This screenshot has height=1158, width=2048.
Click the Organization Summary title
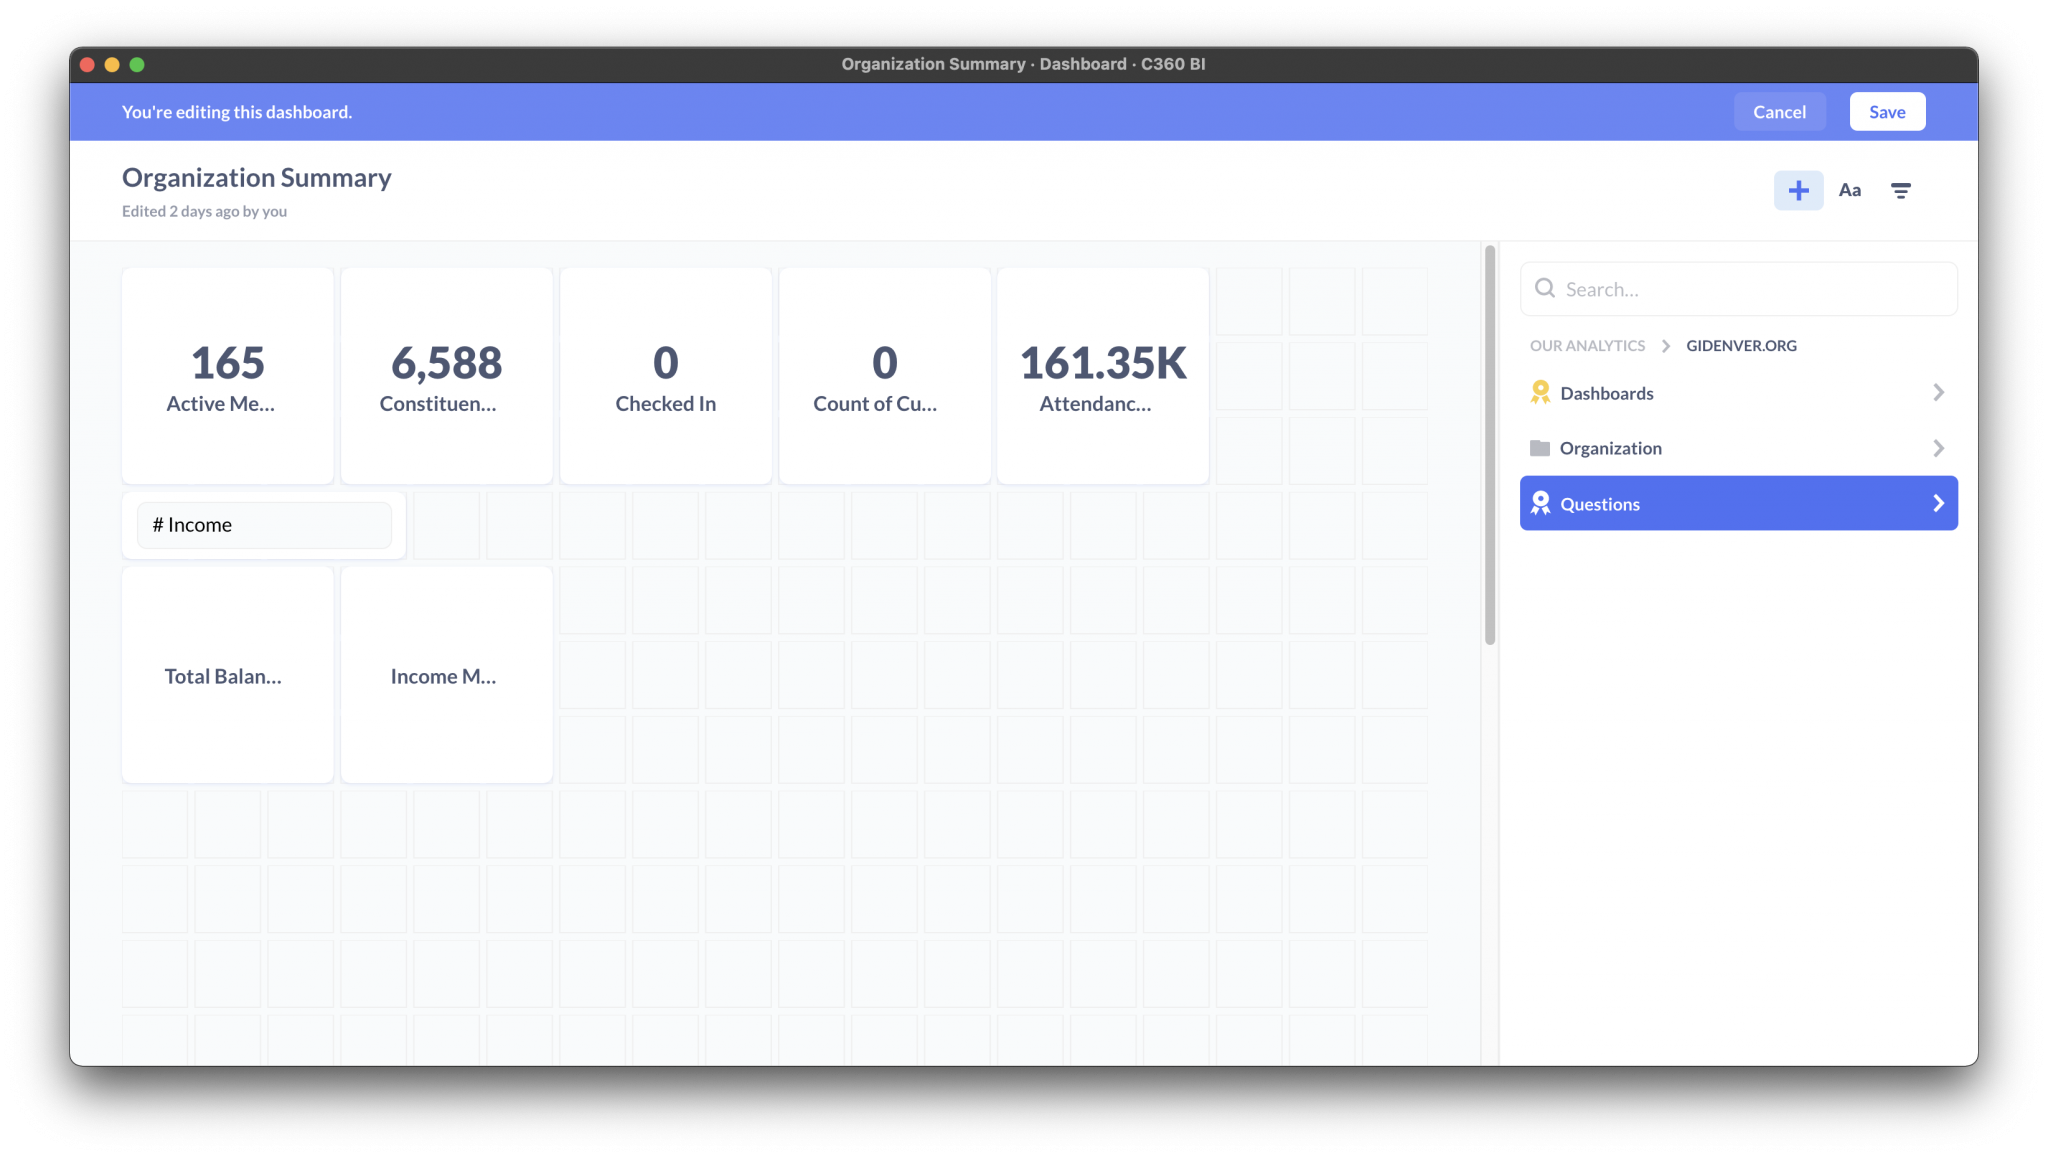[x=256, y=177]
